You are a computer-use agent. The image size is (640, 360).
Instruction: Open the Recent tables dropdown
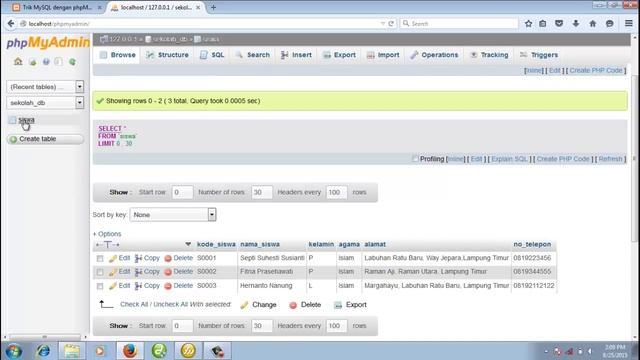(45, 87)
